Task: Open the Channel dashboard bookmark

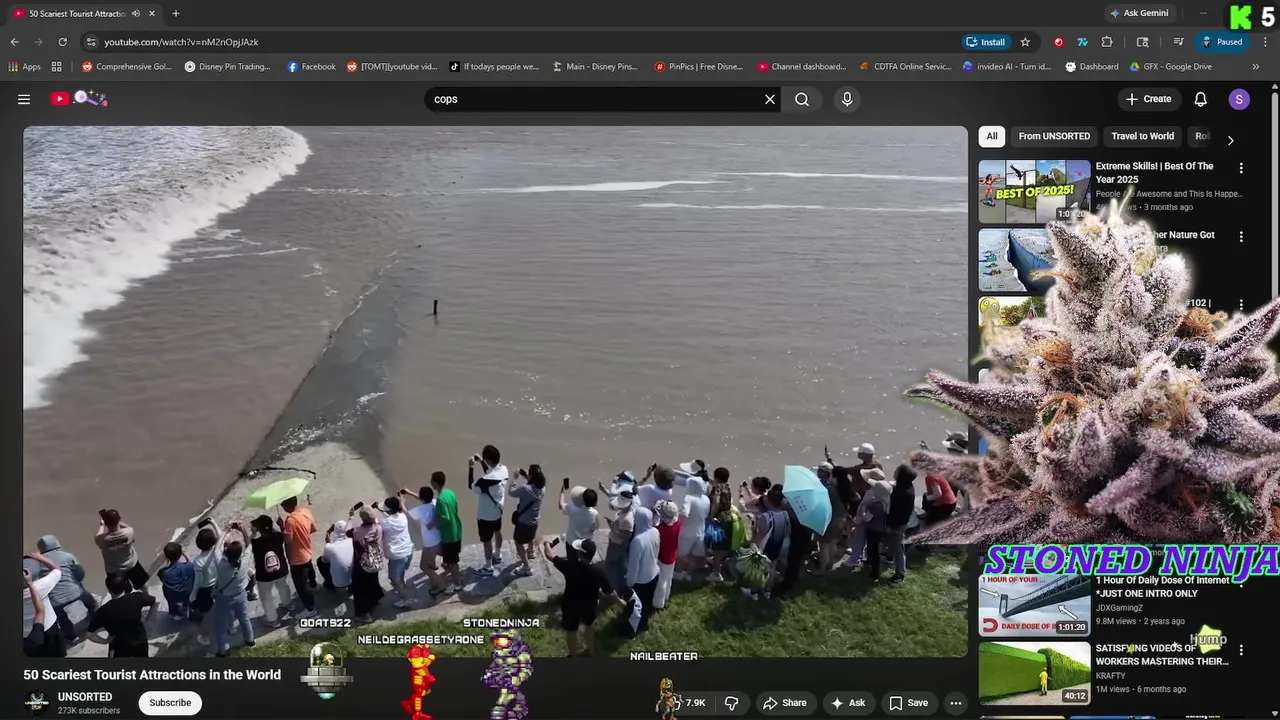Action: [801, 67]
